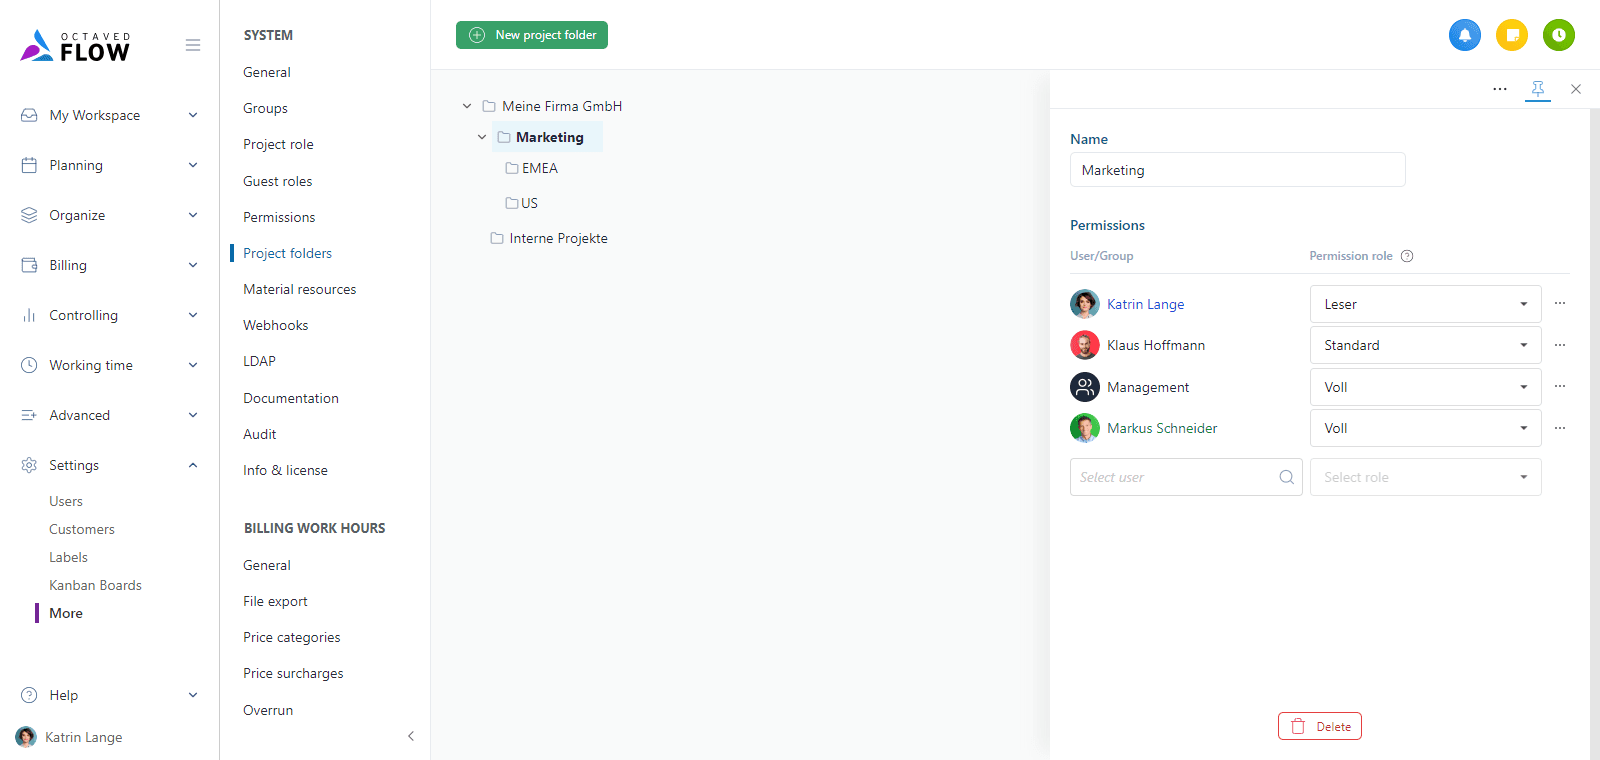
Task: Open the green clock time-tracking icon
Action: coord(1558,35)
